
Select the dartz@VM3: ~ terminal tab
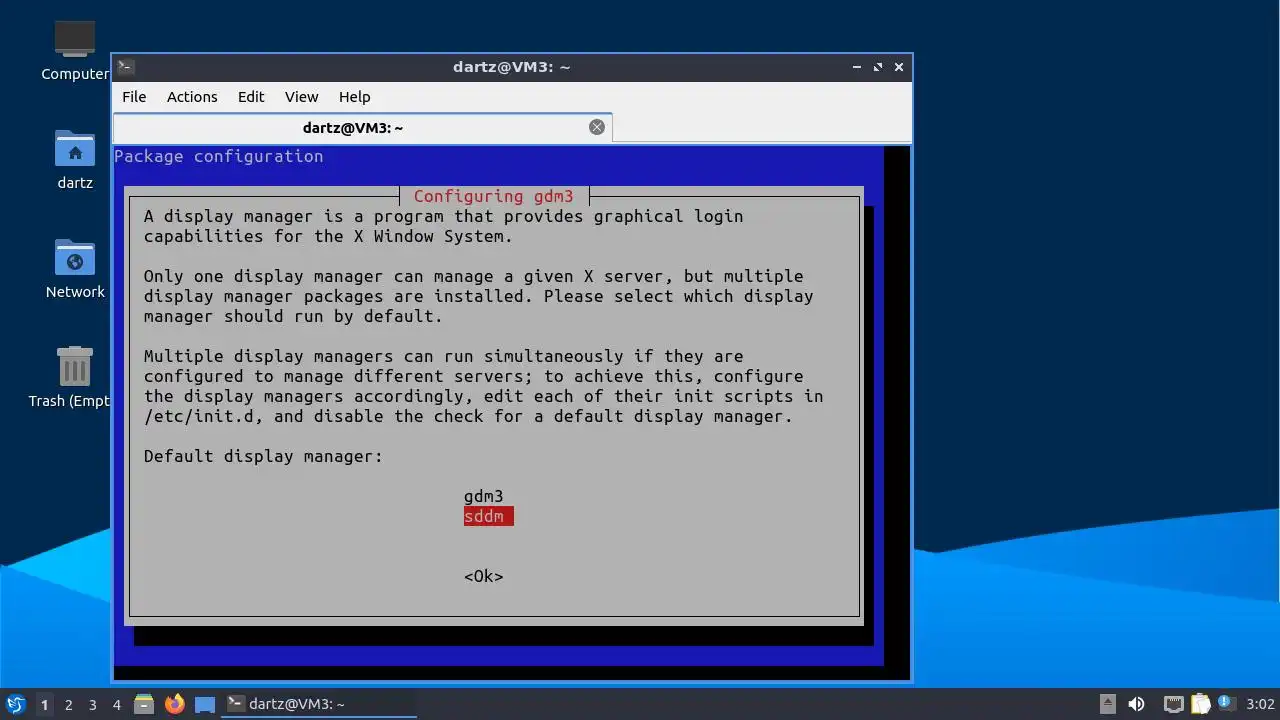tap(352, 128)
